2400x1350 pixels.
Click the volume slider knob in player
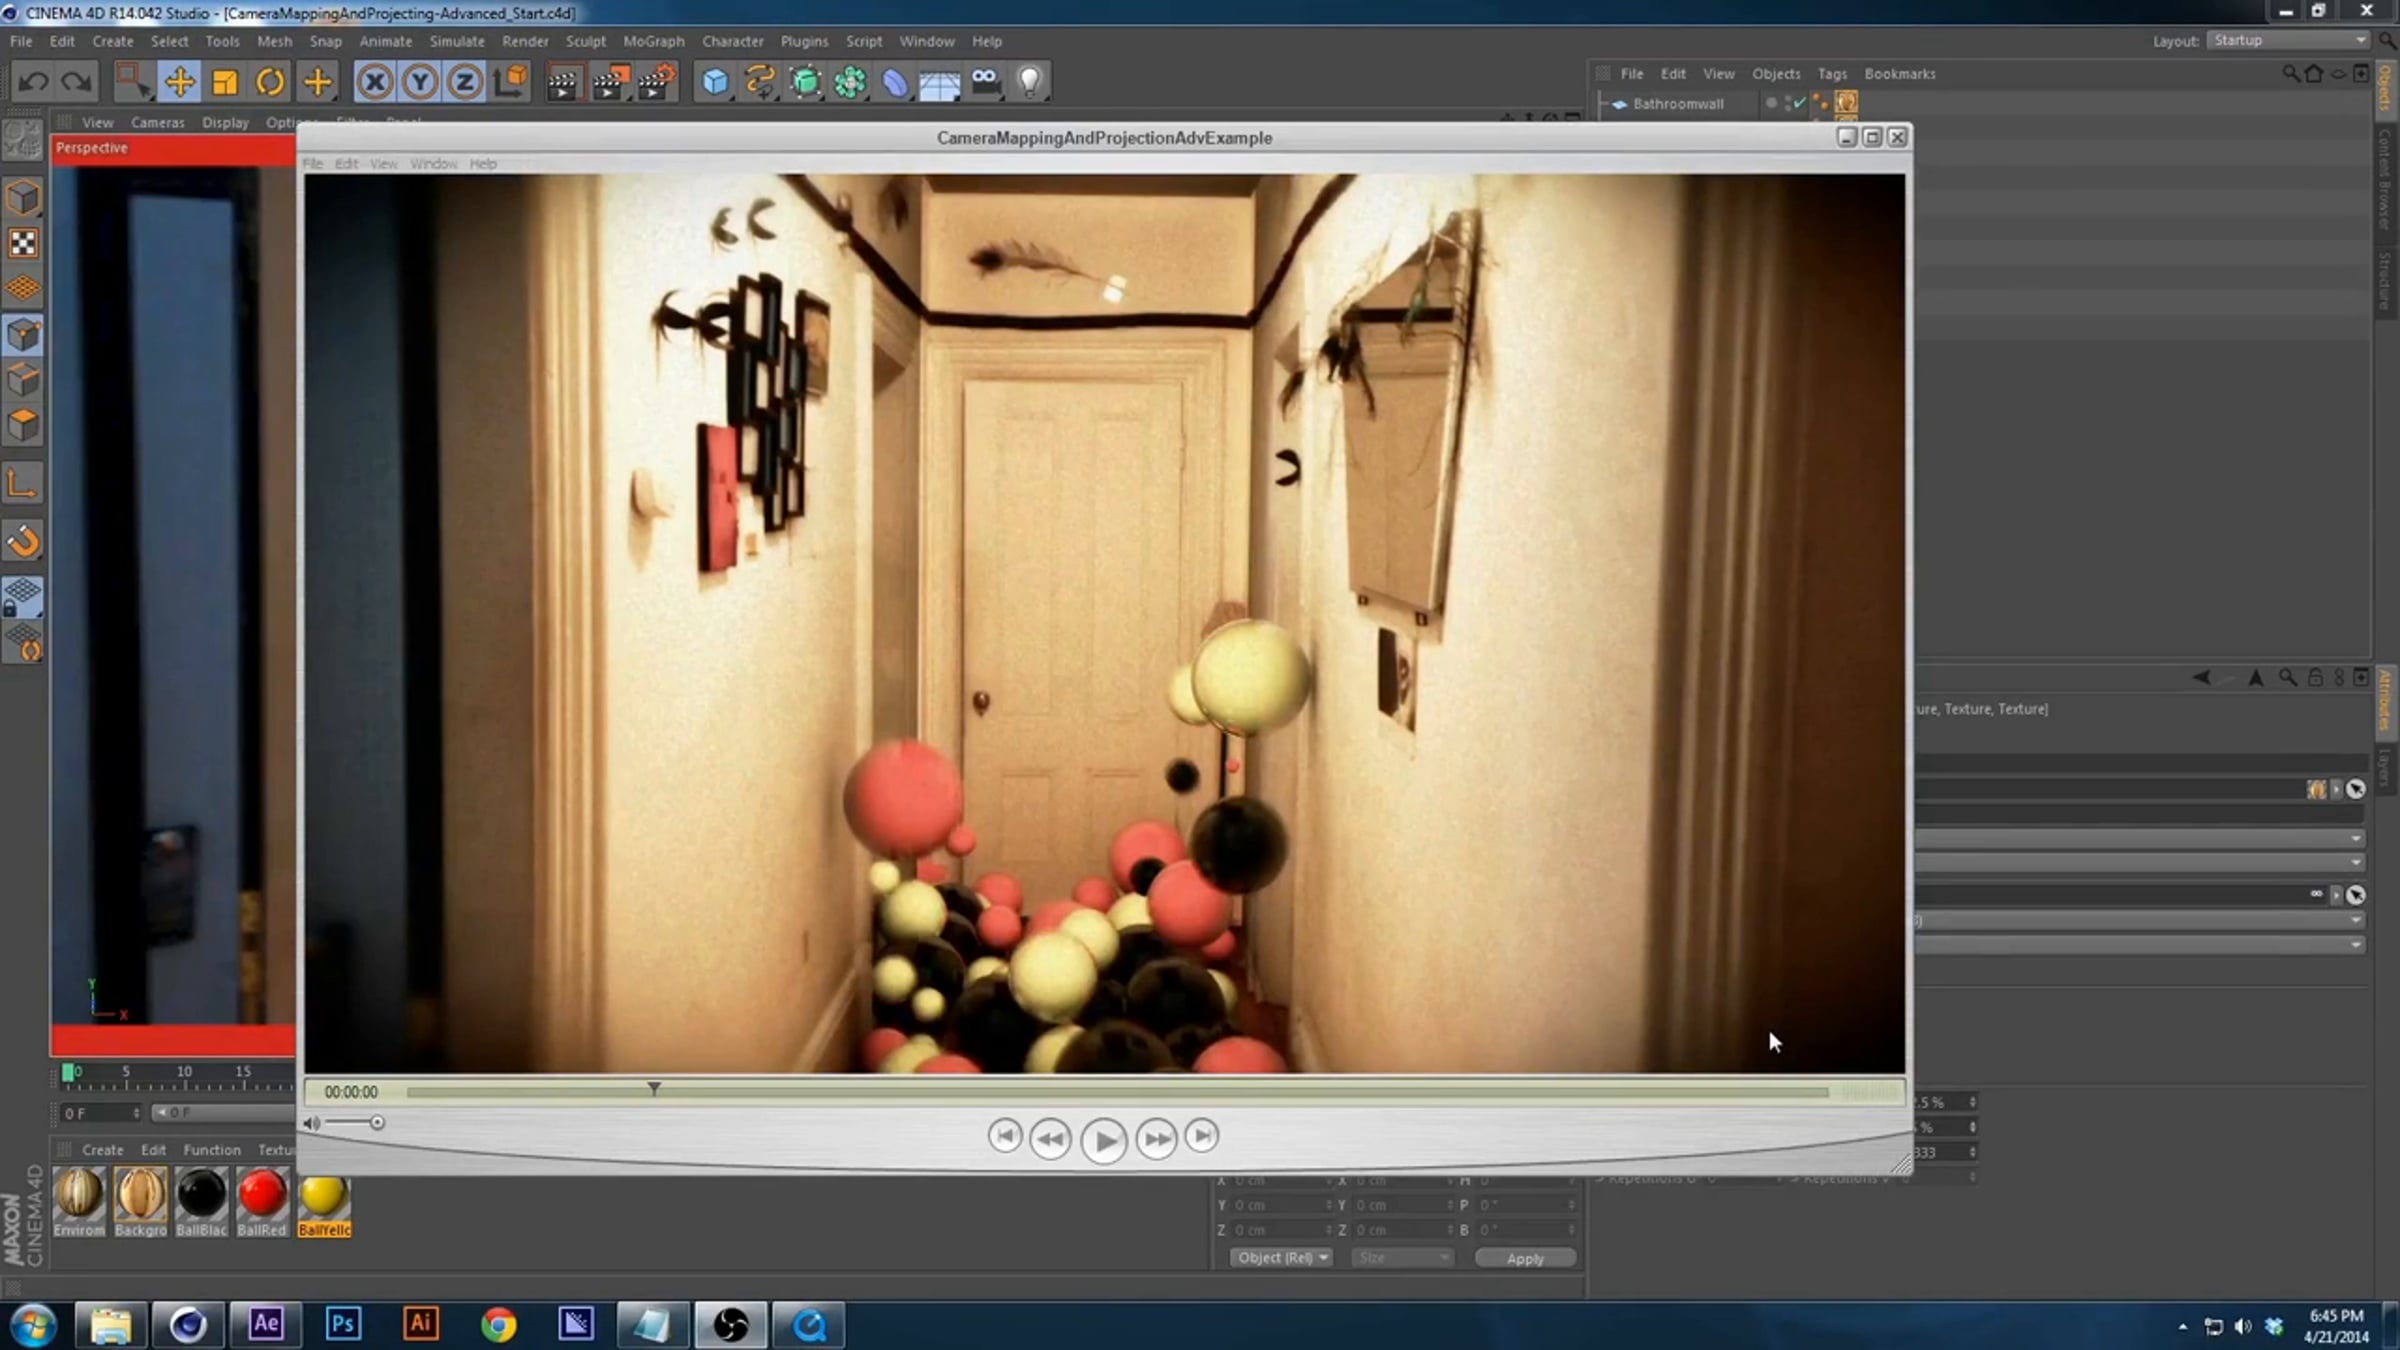click(377, 1123)
